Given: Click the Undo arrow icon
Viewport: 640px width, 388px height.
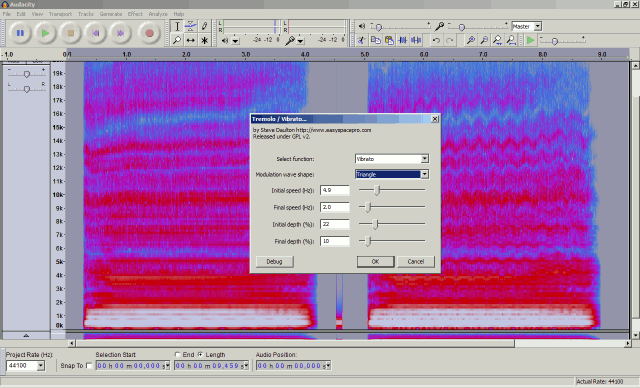Looking at the screenshot, I should click(436, 40).
